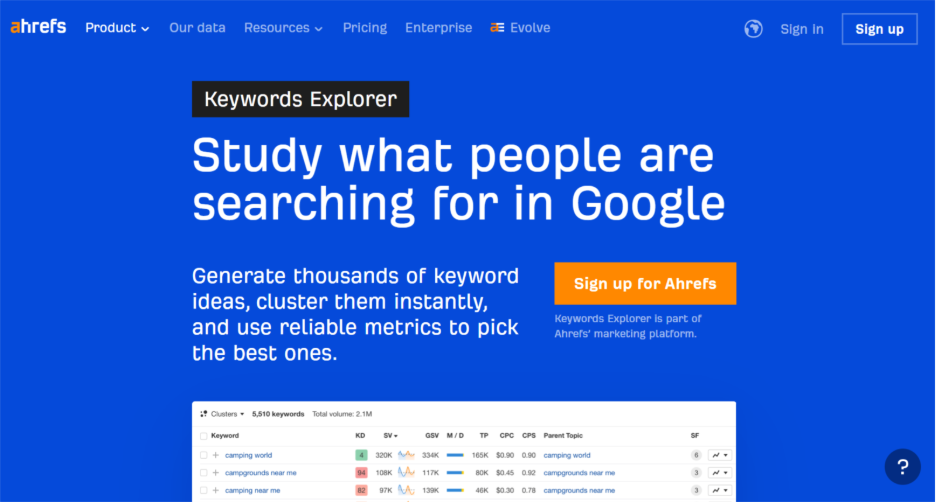Click plus icon beside camping world
Viewport: 936px width, 502px height.
coord(215,455)
